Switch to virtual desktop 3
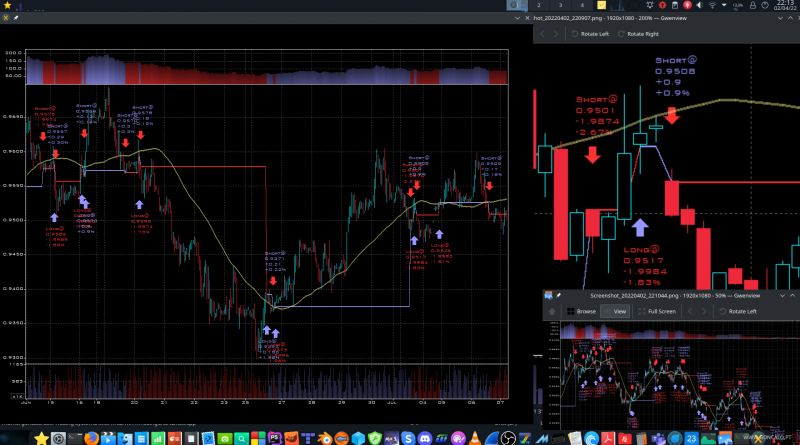This screenshot has width=800, height=445. [x=562, y=6]
